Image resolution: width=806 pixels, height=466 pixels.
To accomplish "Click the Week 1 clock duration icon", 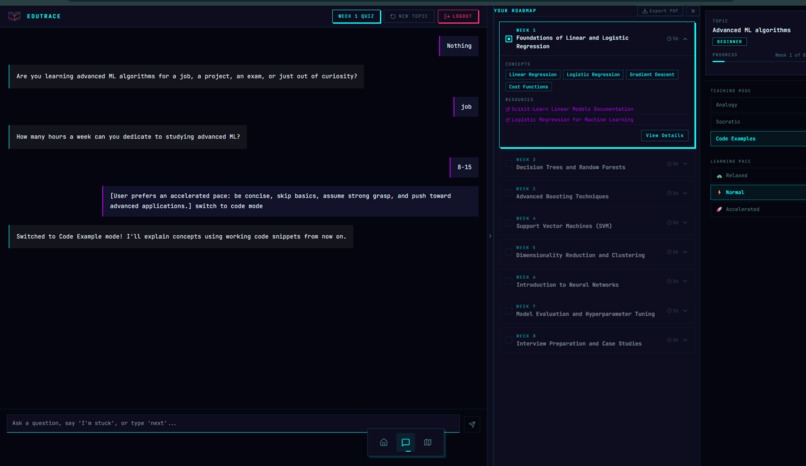I will (669, 39).
